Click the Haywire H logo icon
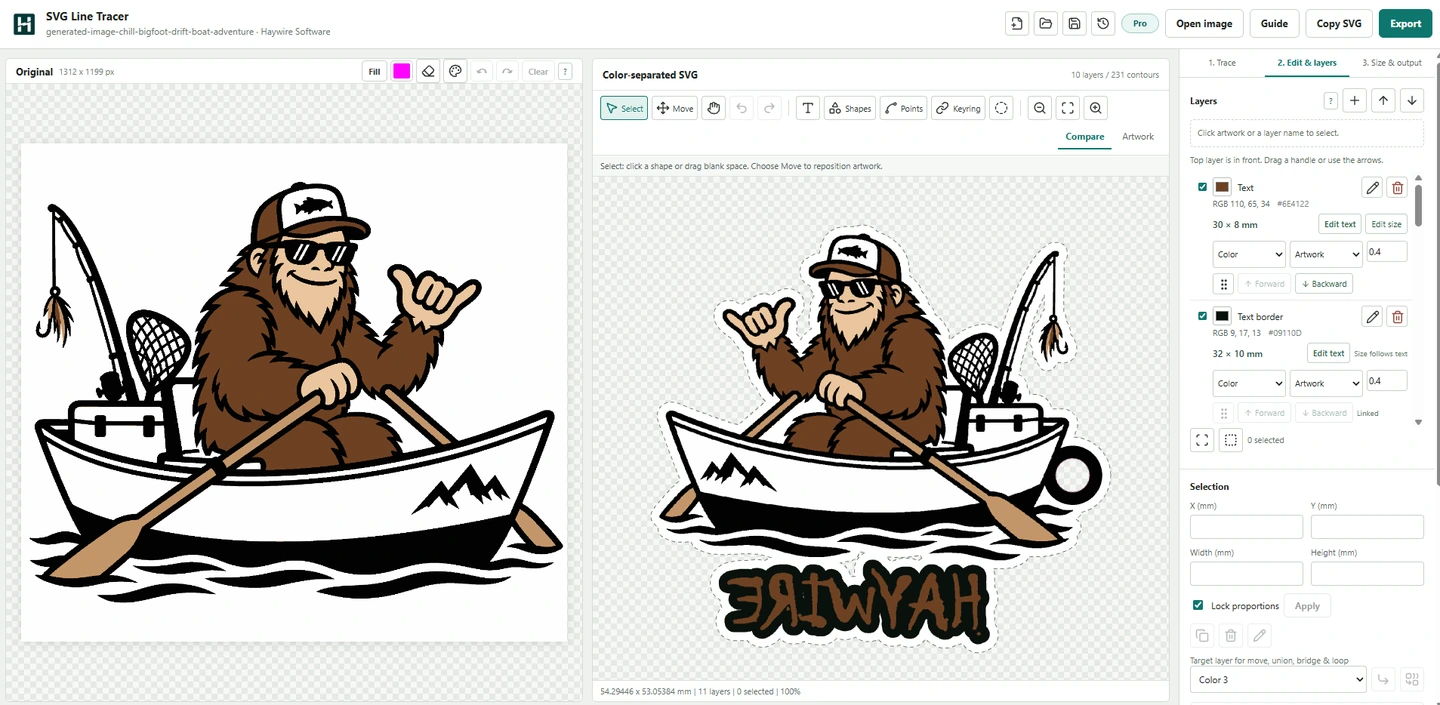 tap(24, 25)
